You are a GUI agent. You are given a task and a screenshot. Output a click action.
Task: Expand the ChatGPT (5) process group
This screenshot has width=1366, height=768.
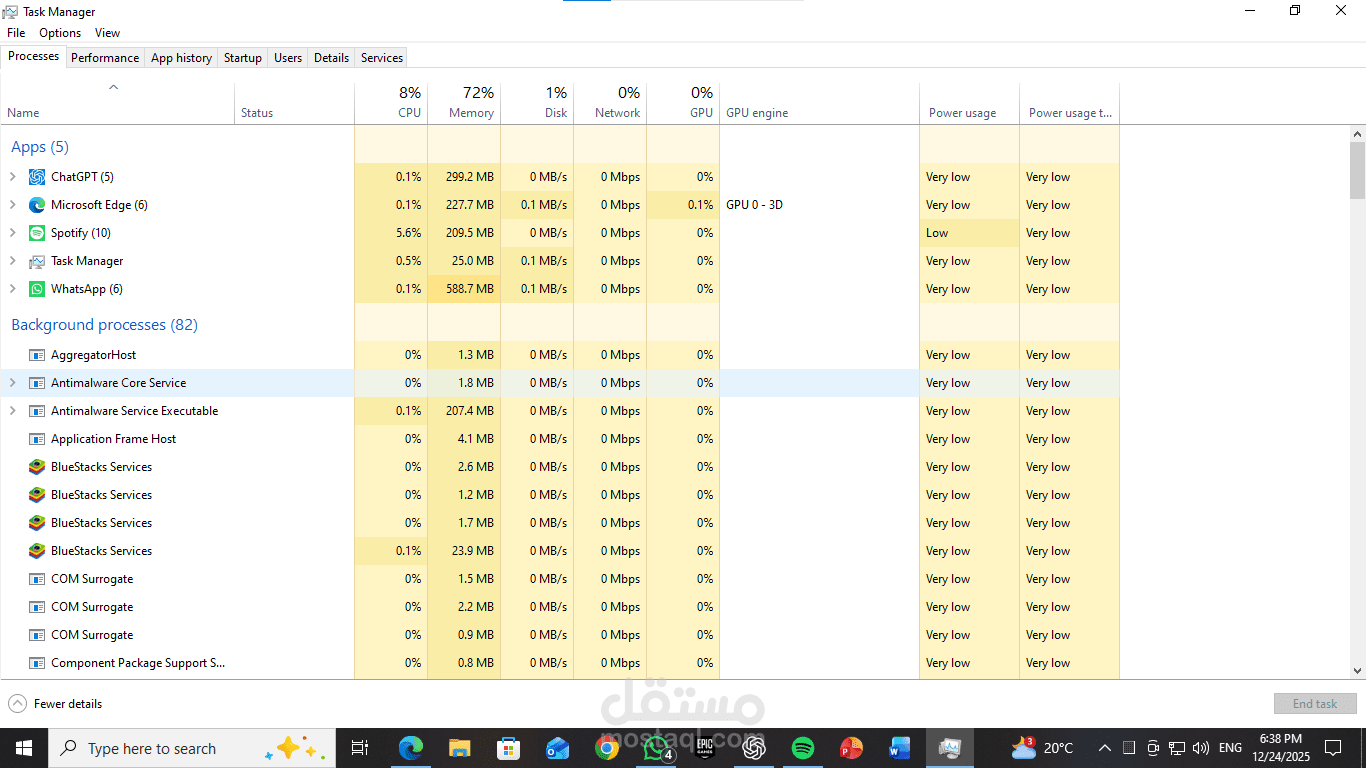coord(12,177)
